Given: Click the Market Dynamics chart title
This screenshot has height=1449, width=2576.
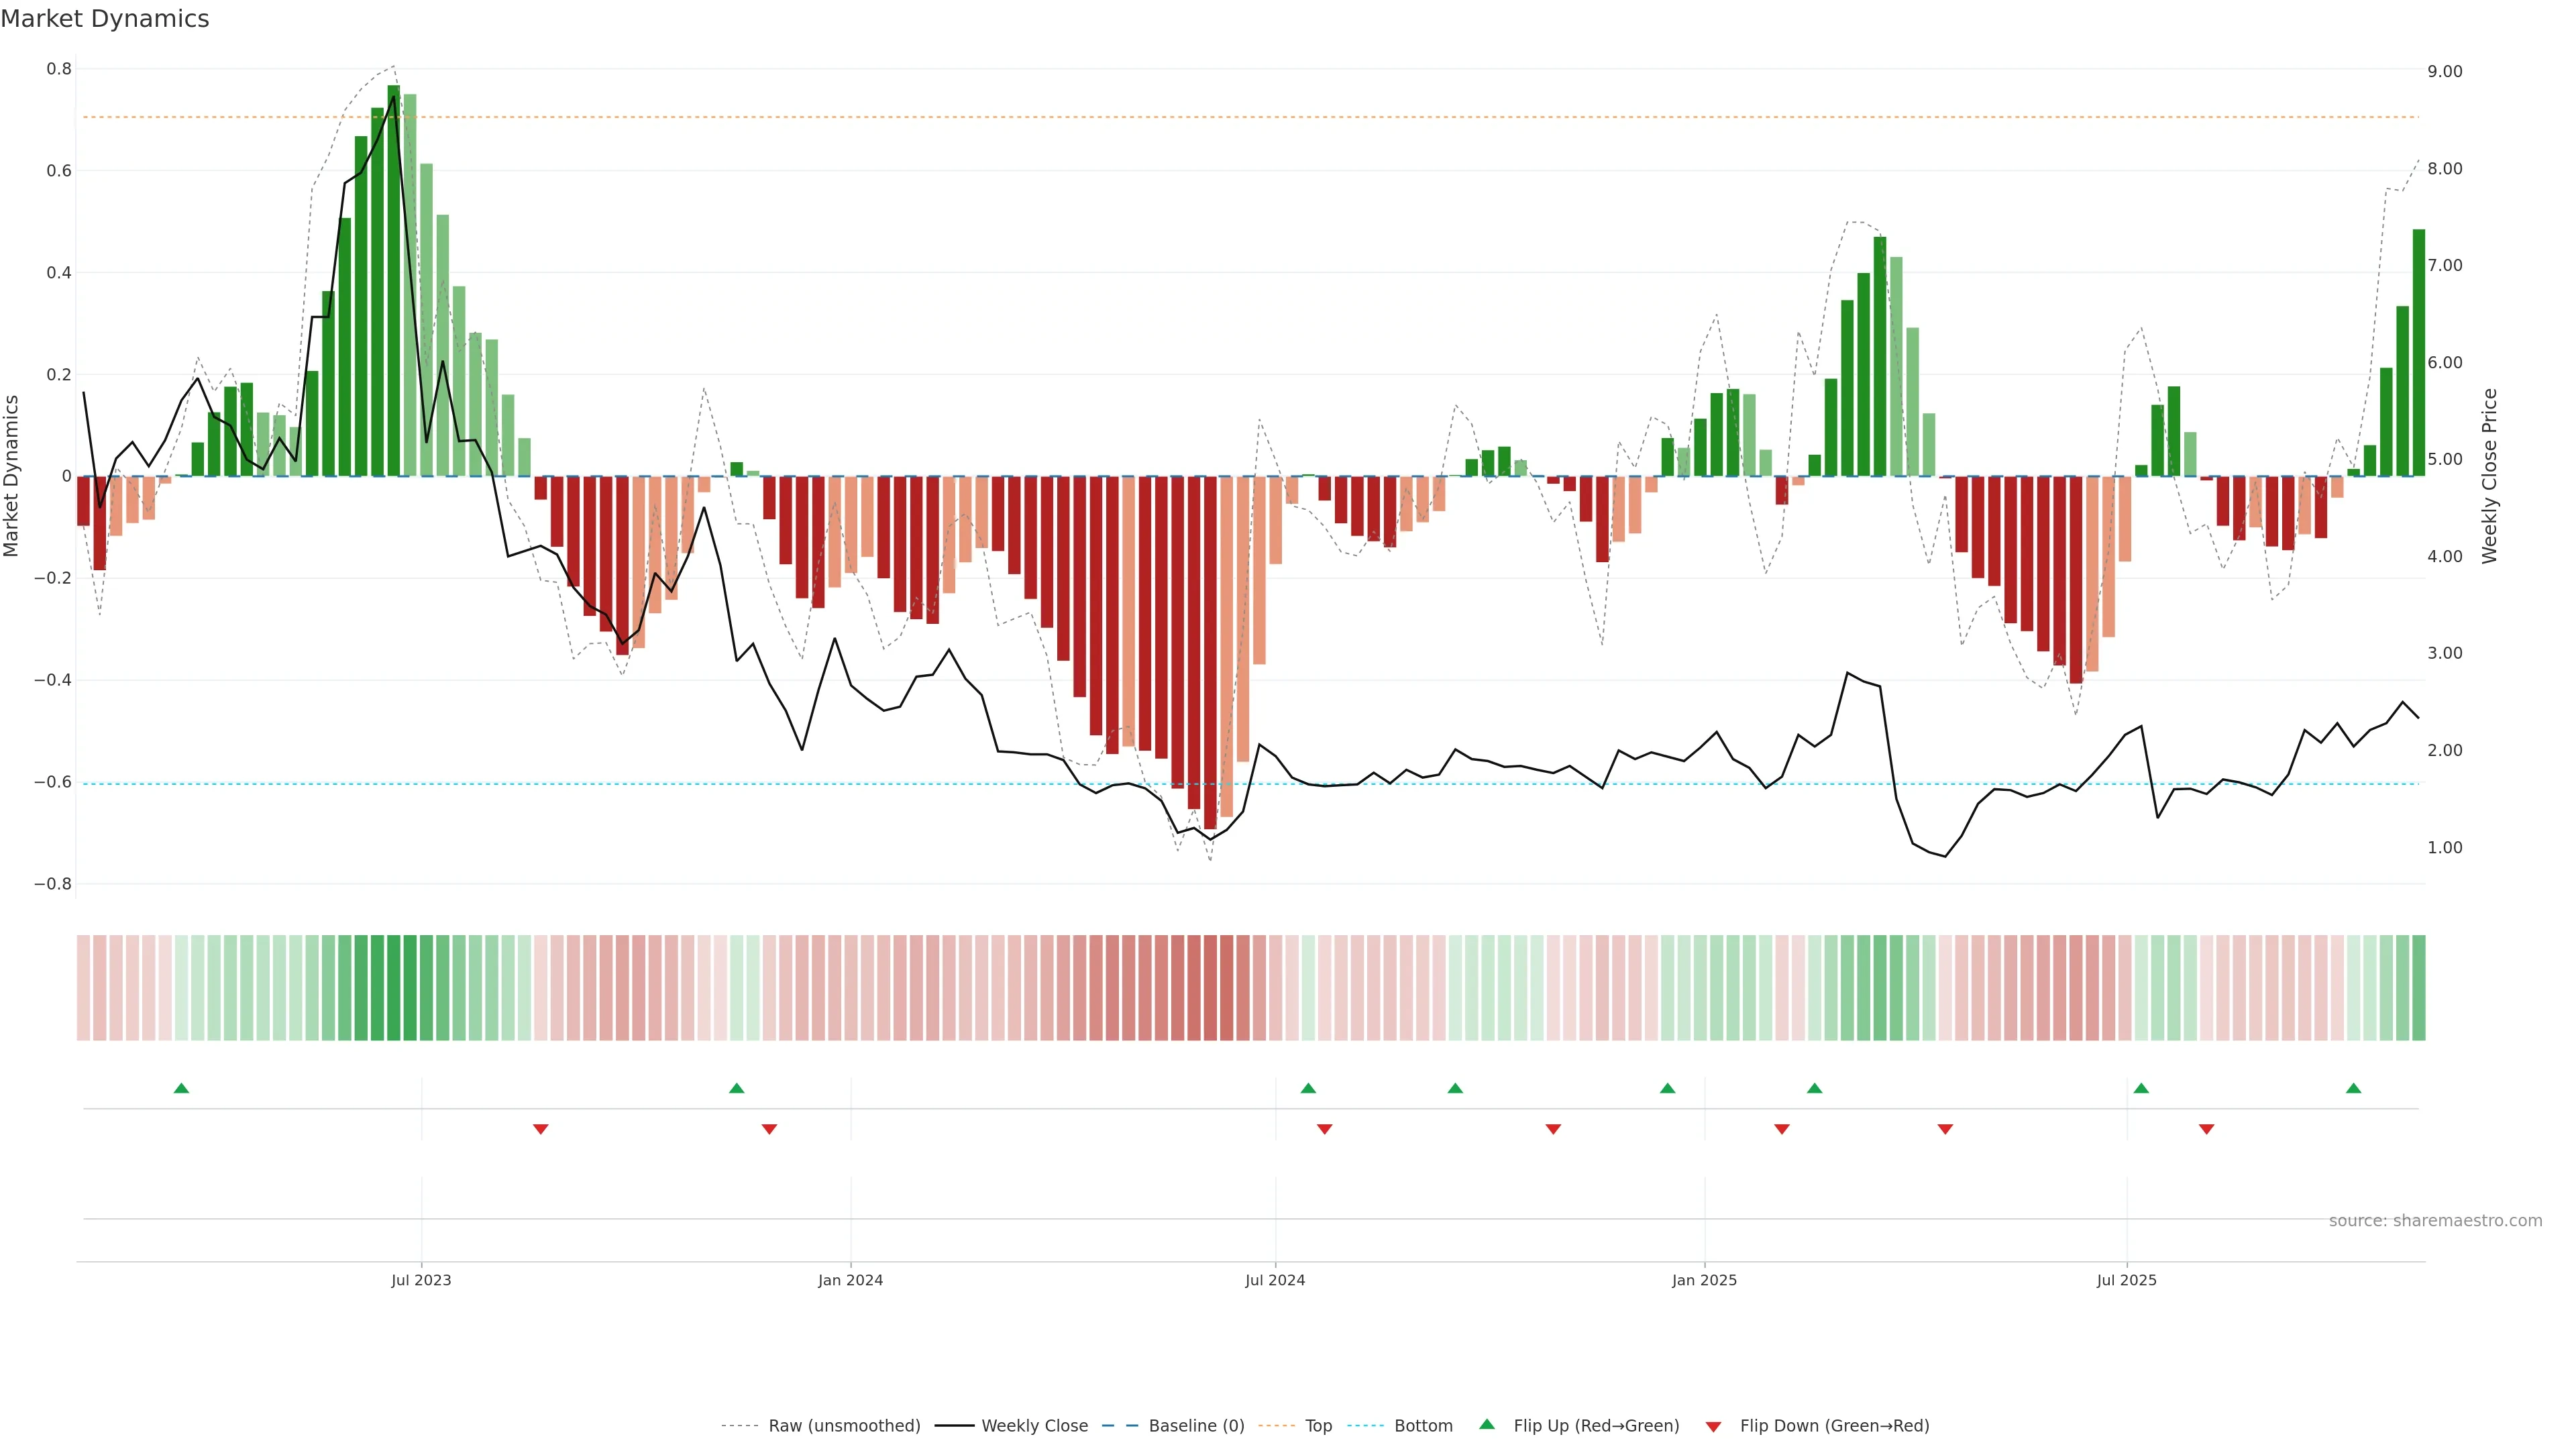Looking at the screenshot, I should click(105, 19).
